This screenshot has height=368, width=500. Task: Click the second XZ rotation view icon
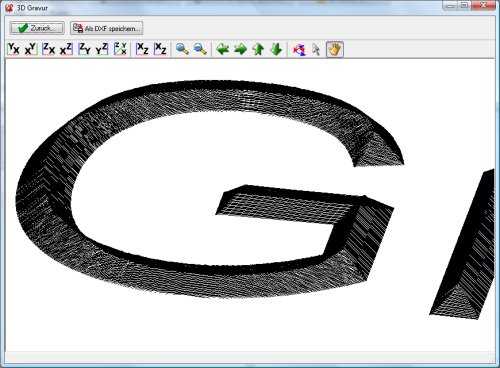160,49
